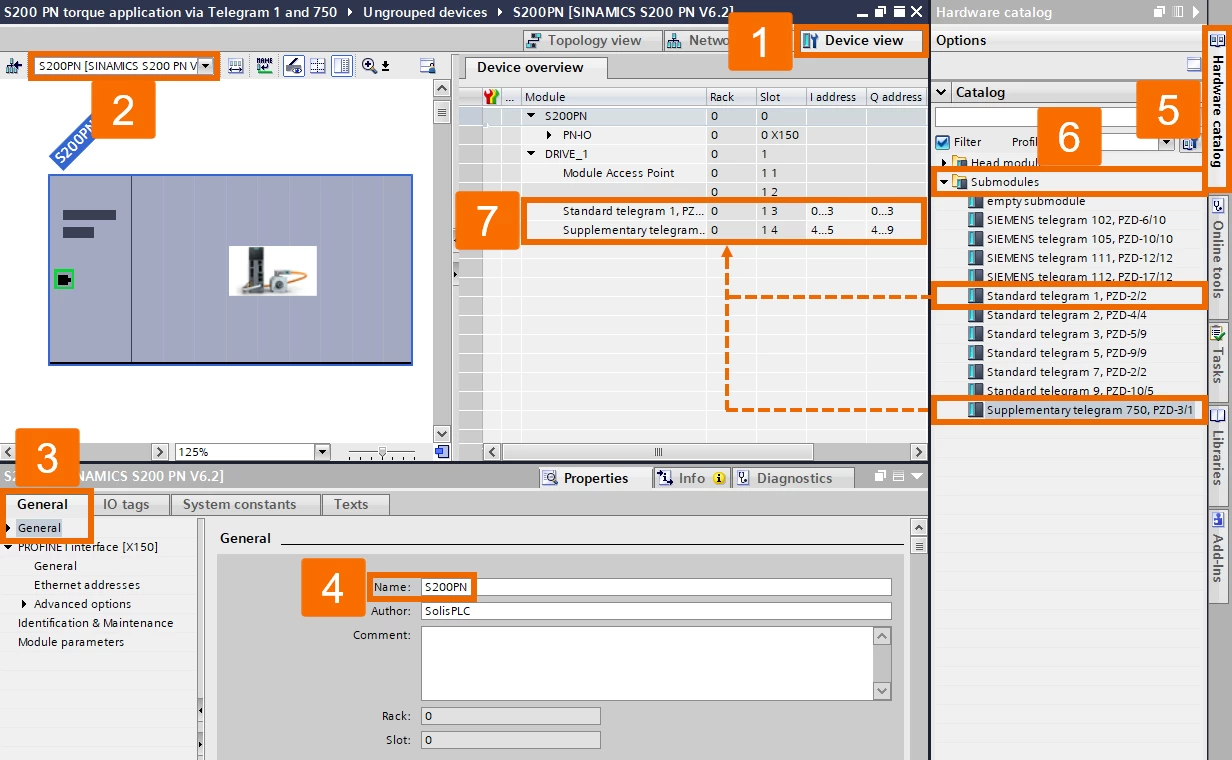Click the go-to-network-view icon left of device selector
Screen dimensions: 1232x760
13,66
